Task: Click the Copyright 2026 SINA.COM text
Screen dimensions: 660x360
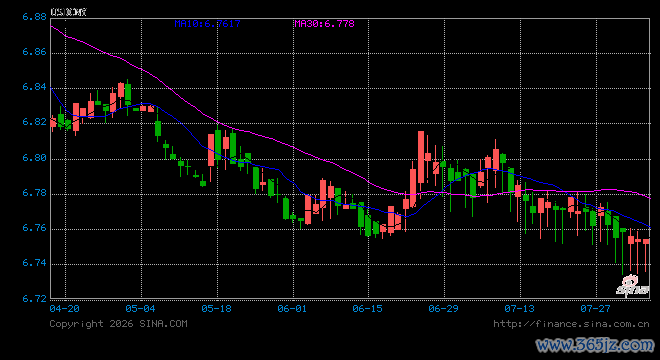Action: coord(118,324)
